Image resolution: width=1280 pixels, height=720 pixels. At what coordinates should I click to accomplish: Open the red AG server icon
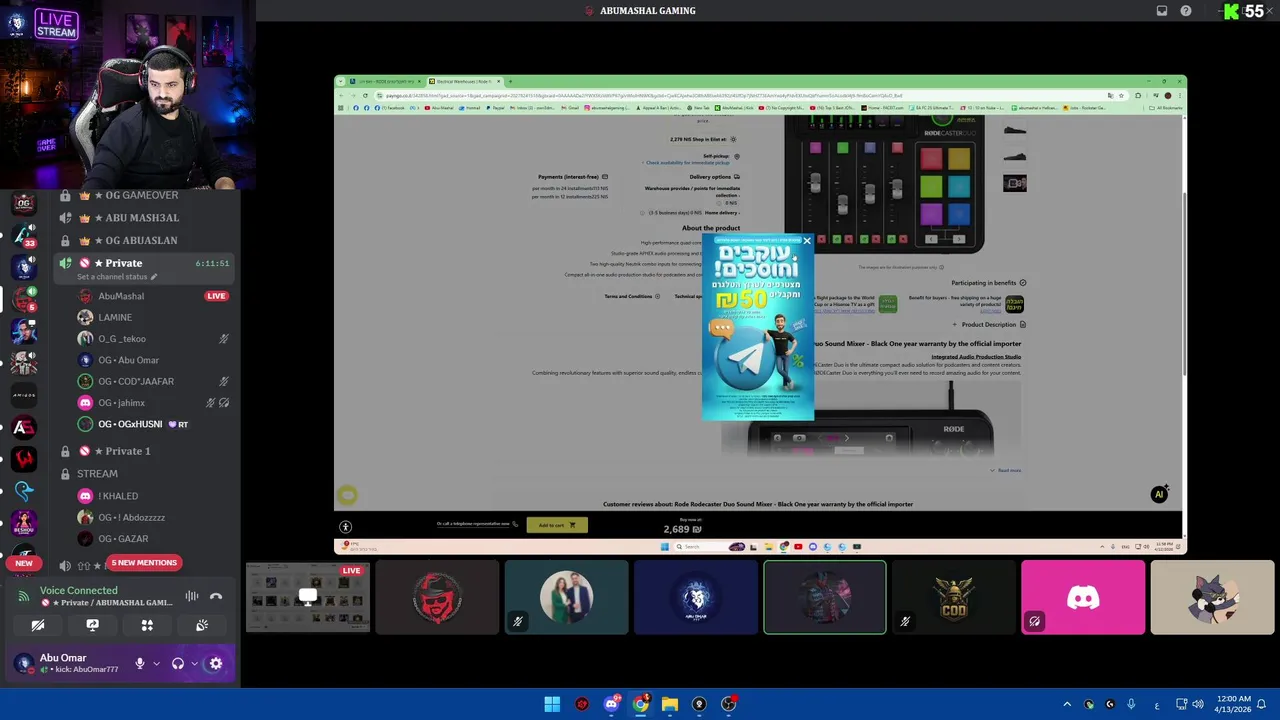tap(24, 427)
